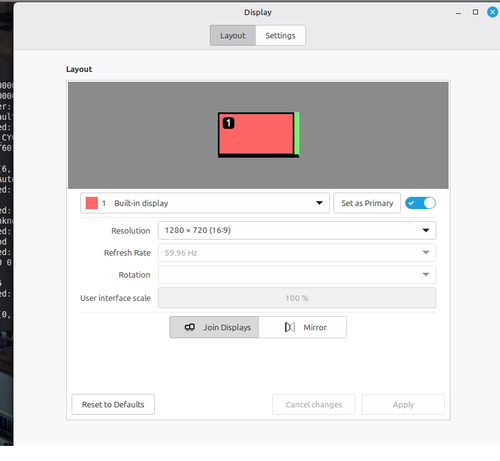
Task: Open the Rotation dropdown
Action: point(297,275)
